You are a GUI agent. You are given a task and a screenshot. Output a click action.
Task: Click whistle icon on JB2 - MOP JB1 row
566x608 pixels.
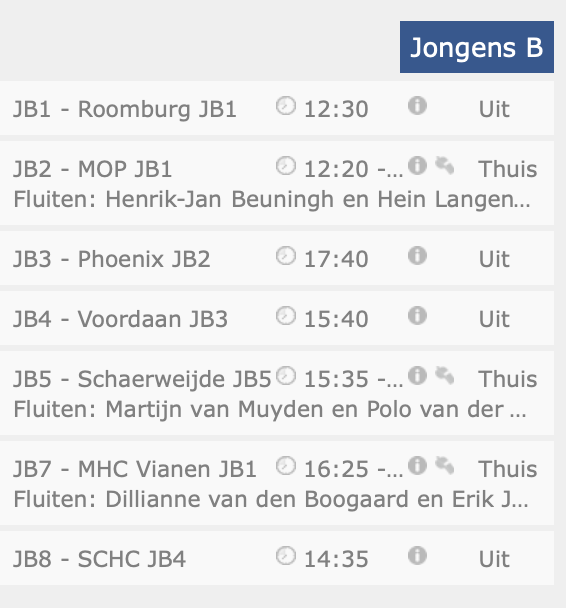click(x=445, y=166)
